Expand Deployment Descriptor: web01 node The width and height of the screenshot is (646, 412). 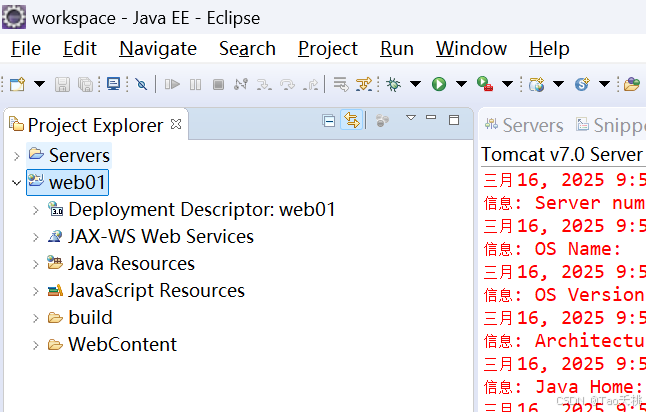point(36,210)
